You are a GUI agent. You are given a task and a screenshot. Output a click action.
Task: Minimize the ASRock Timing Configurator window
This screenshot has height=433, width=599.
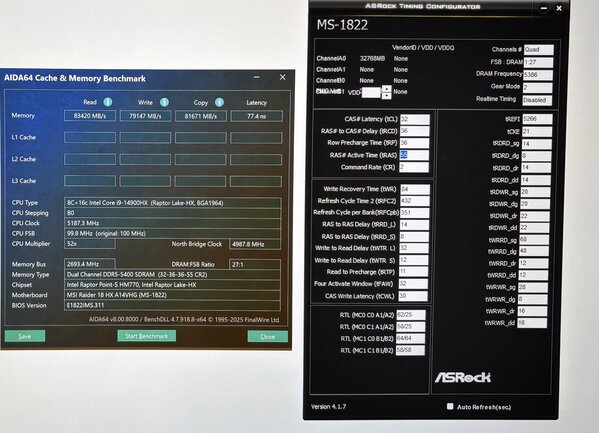click(x=544, y=8)
